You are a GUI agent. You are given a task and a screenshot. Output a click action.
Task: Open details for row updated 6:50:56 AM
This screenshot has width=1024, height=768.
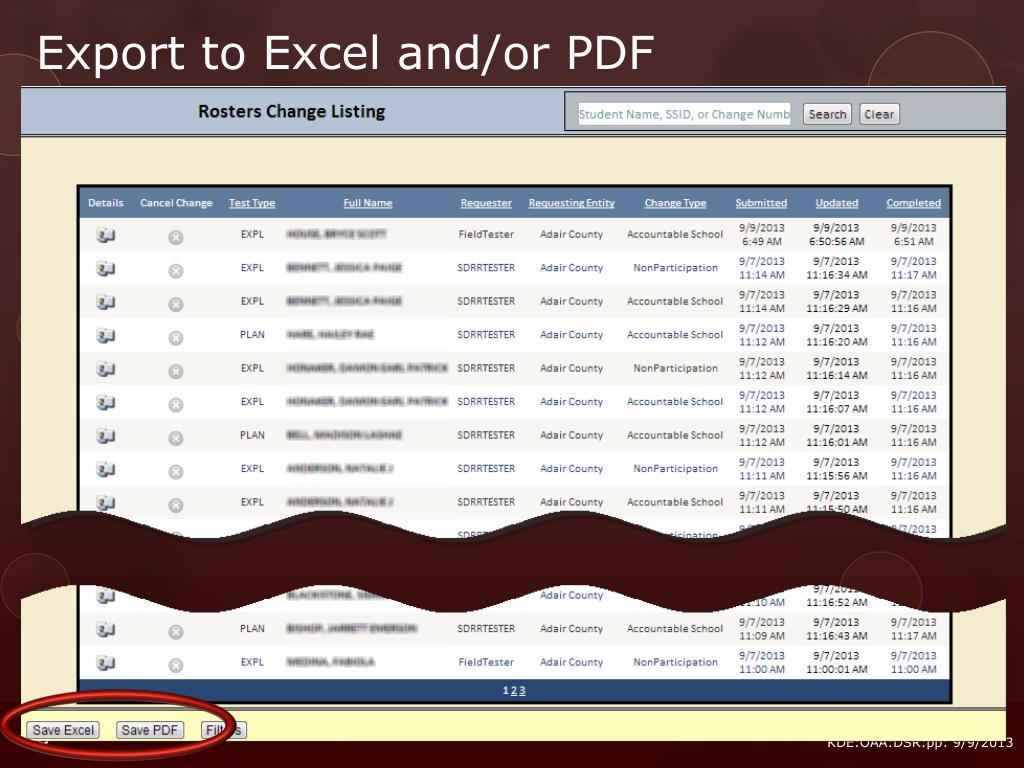(x=106, y=234)
